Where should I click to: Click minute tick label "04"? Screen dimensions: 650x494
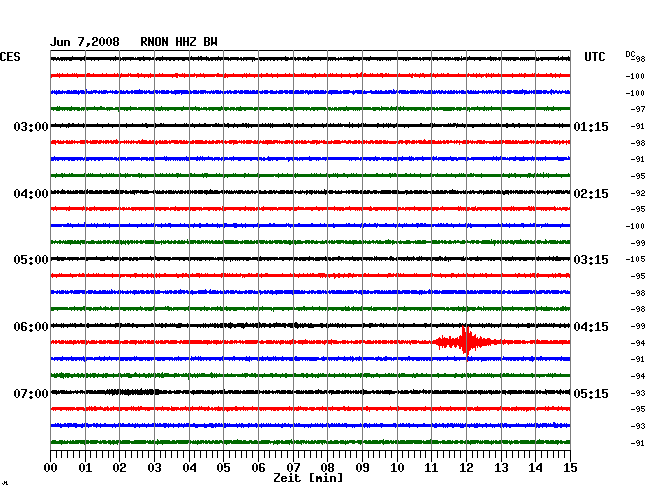click(x=189, y=467)
